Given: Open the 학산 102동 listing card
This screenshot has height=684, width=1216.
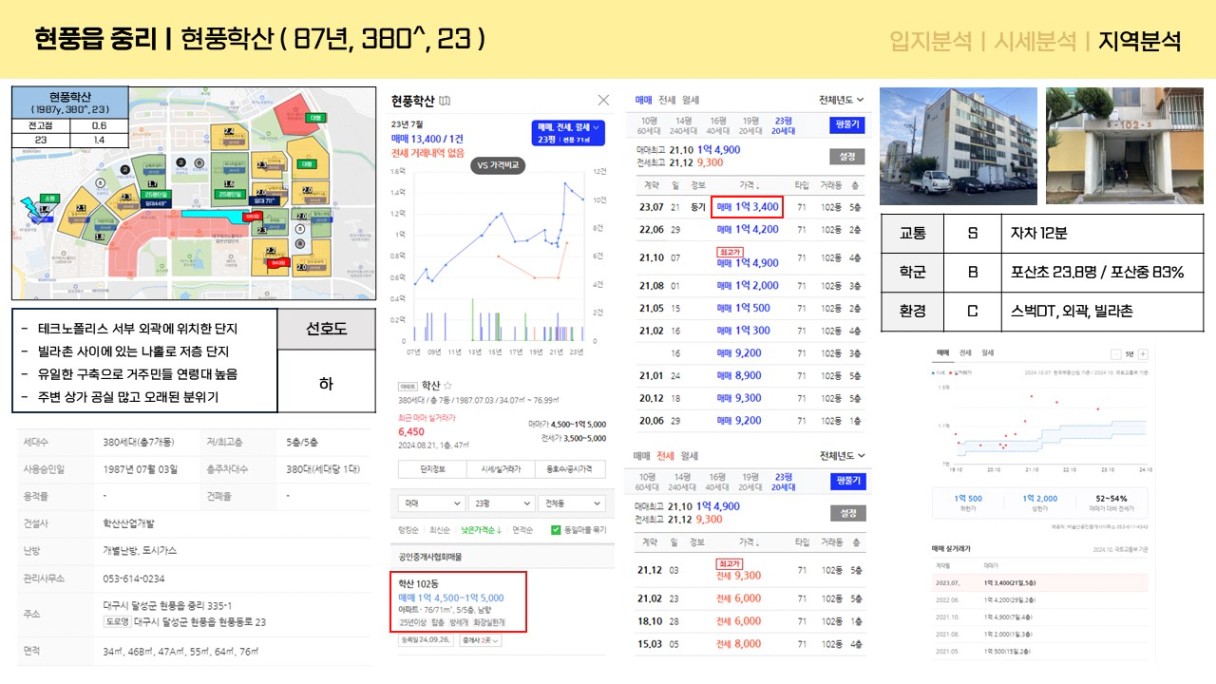Looking at the screenshot, I should pos(458,602).
